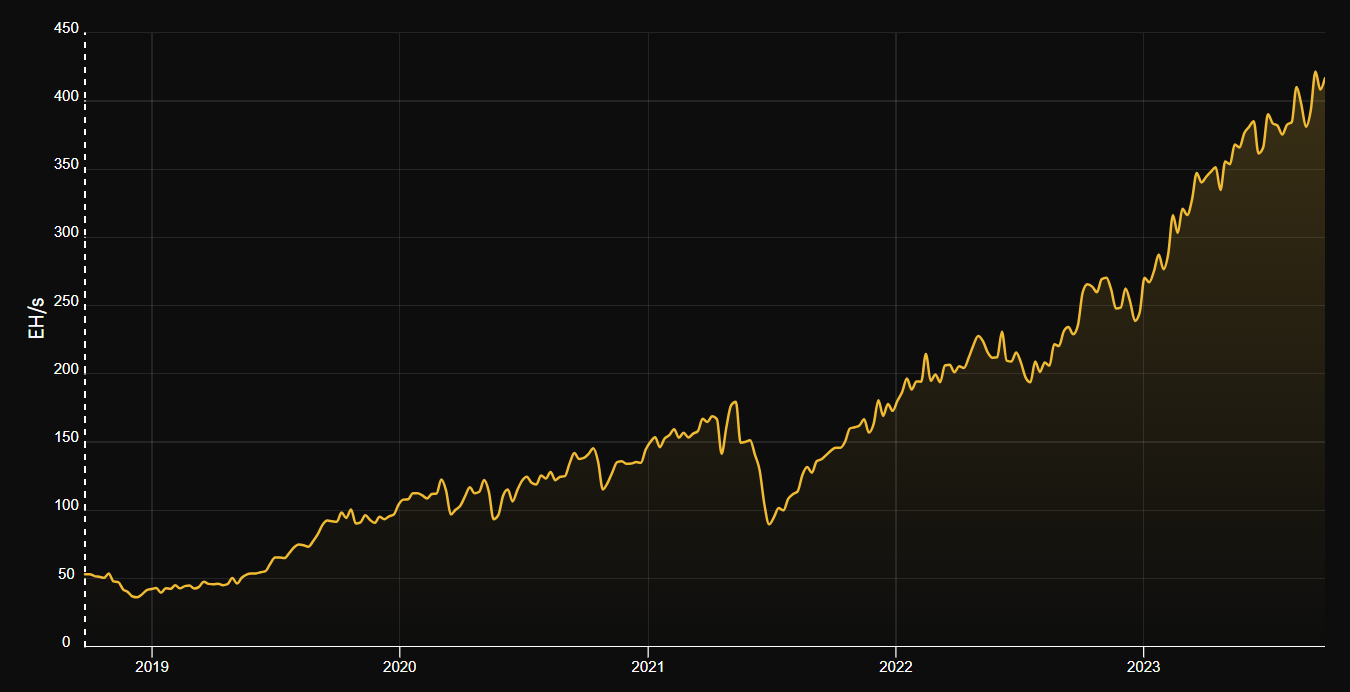Click the 350 y-axis value

coord(66,165)
